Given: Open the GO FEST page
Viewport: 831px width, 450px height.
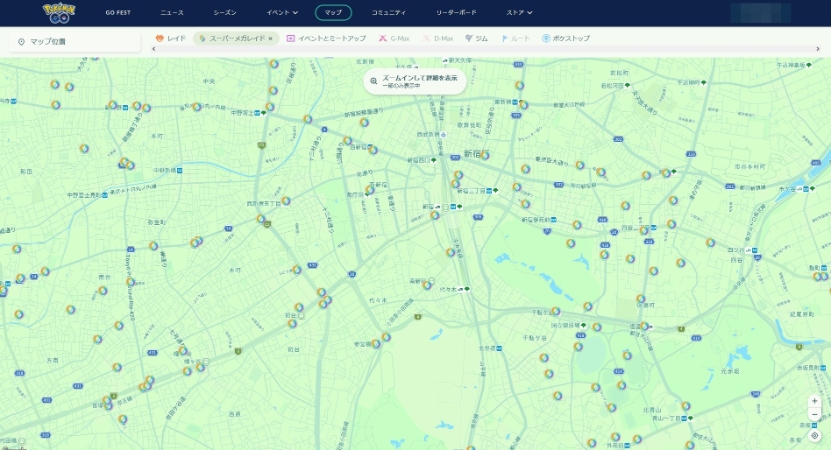Looking at the screenshot, I should click(x=118, y=12).
